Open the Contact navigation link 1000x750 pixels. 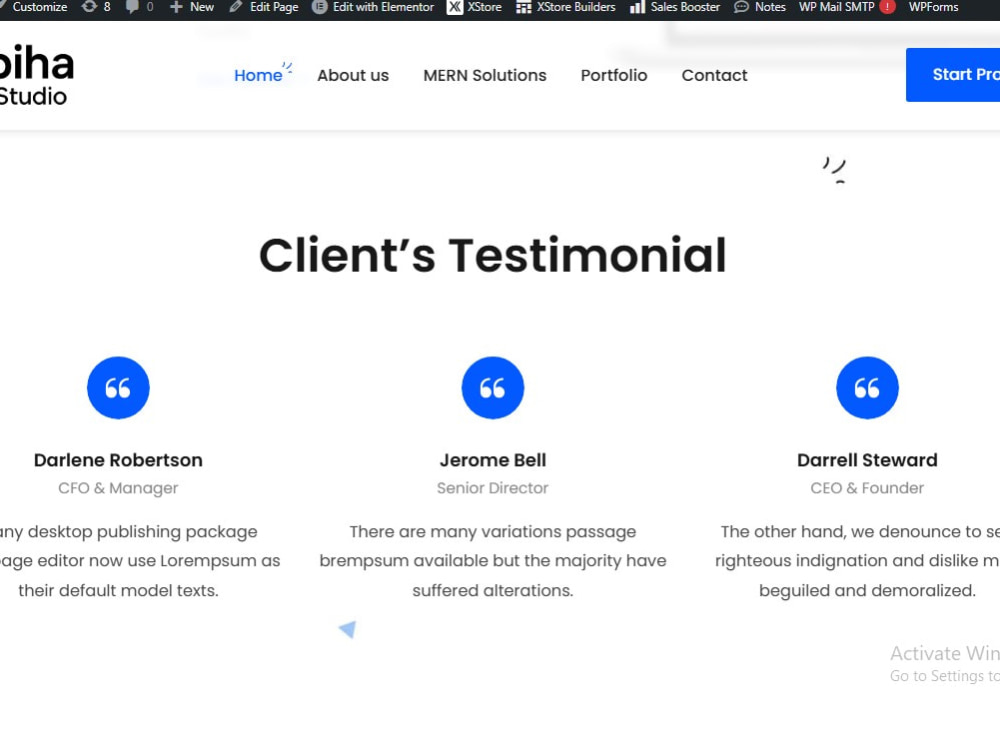click(714, 75)
